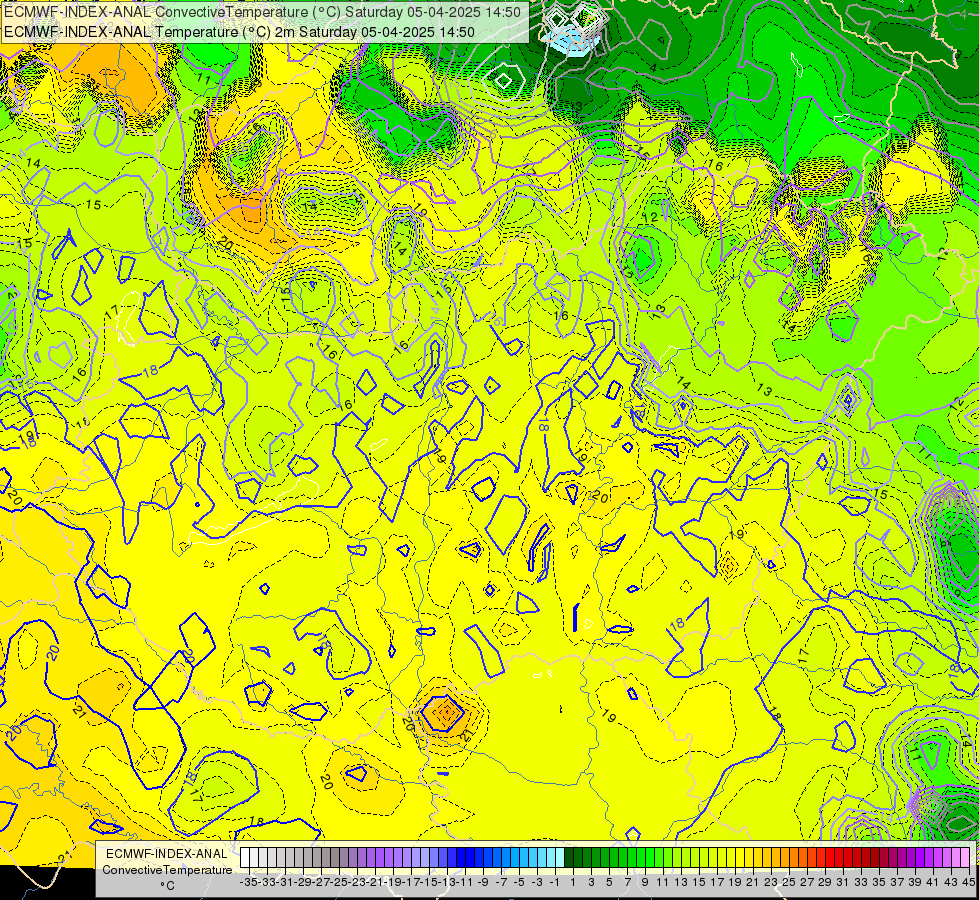Click the '-1' legend scale value

(x=554, y=882)
